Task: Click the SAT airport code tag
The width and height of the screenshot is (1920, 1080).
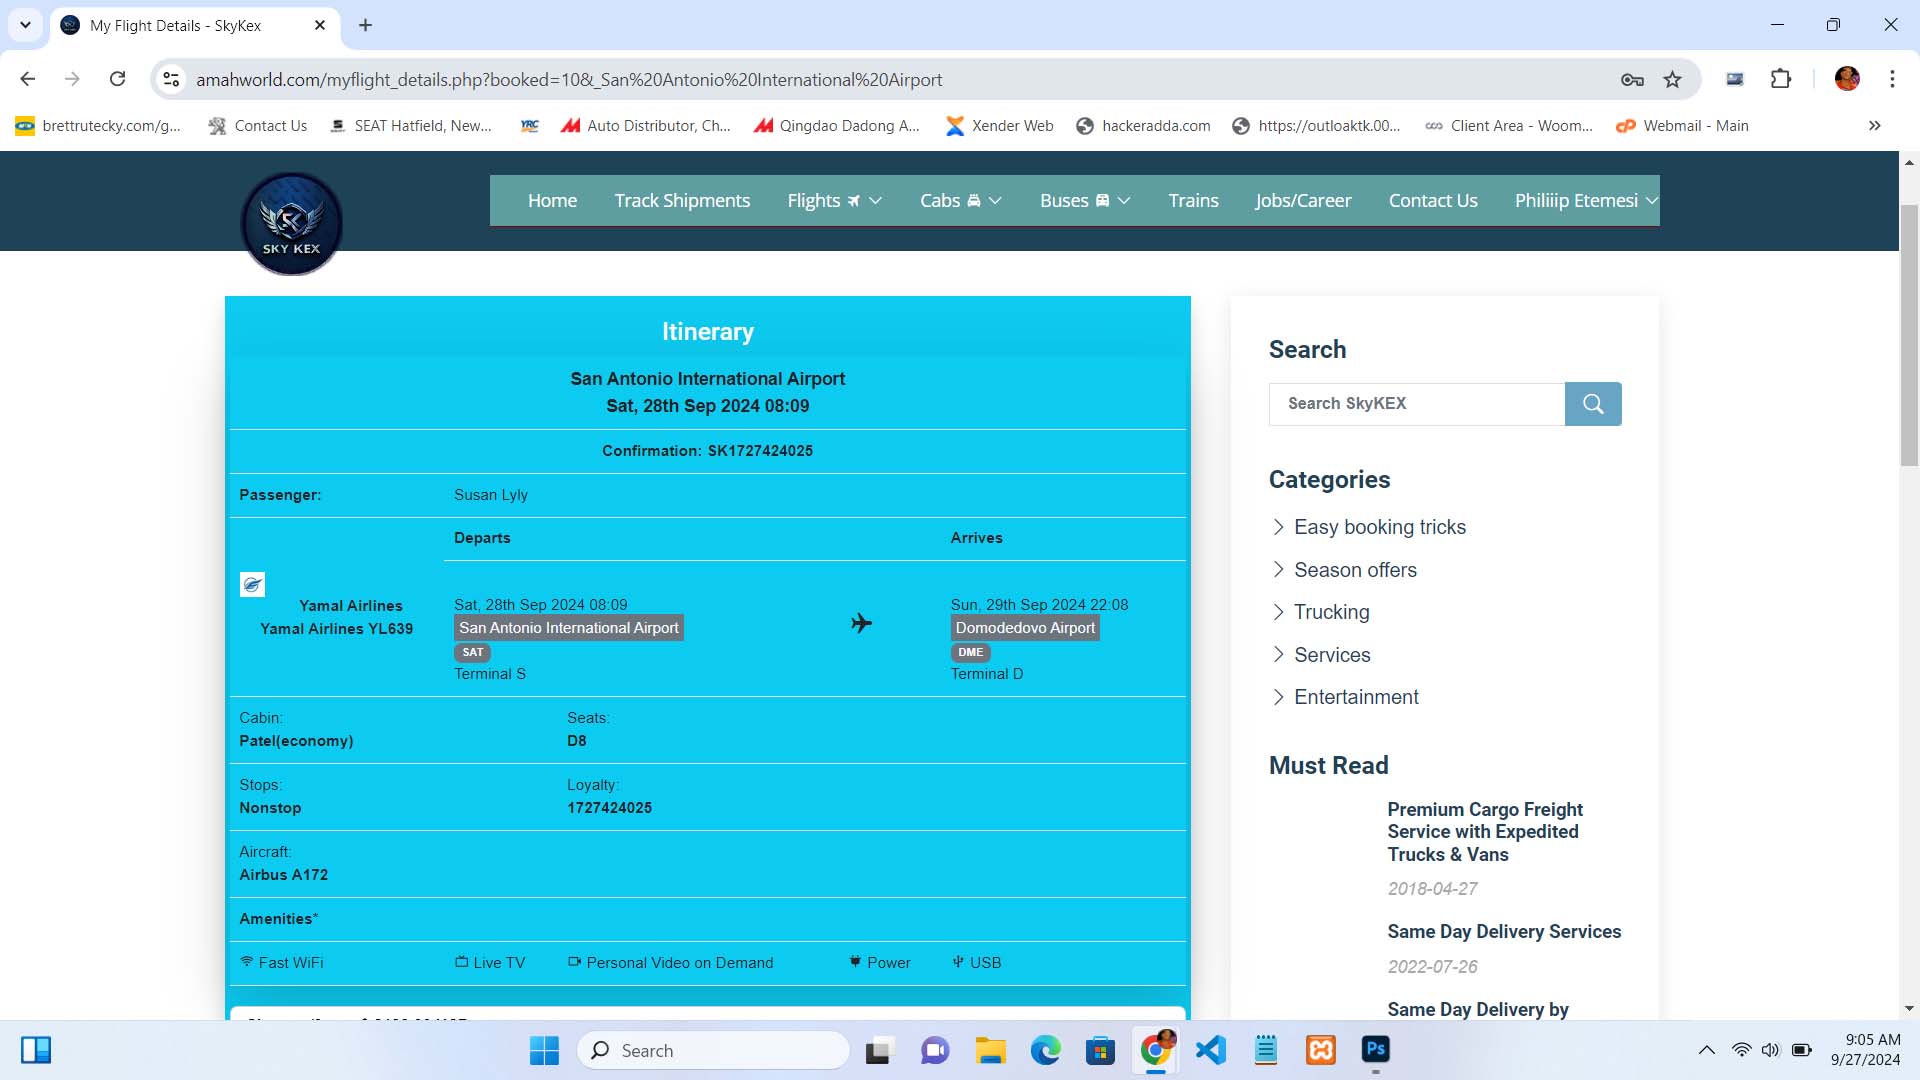Action: tap(473, 652)
